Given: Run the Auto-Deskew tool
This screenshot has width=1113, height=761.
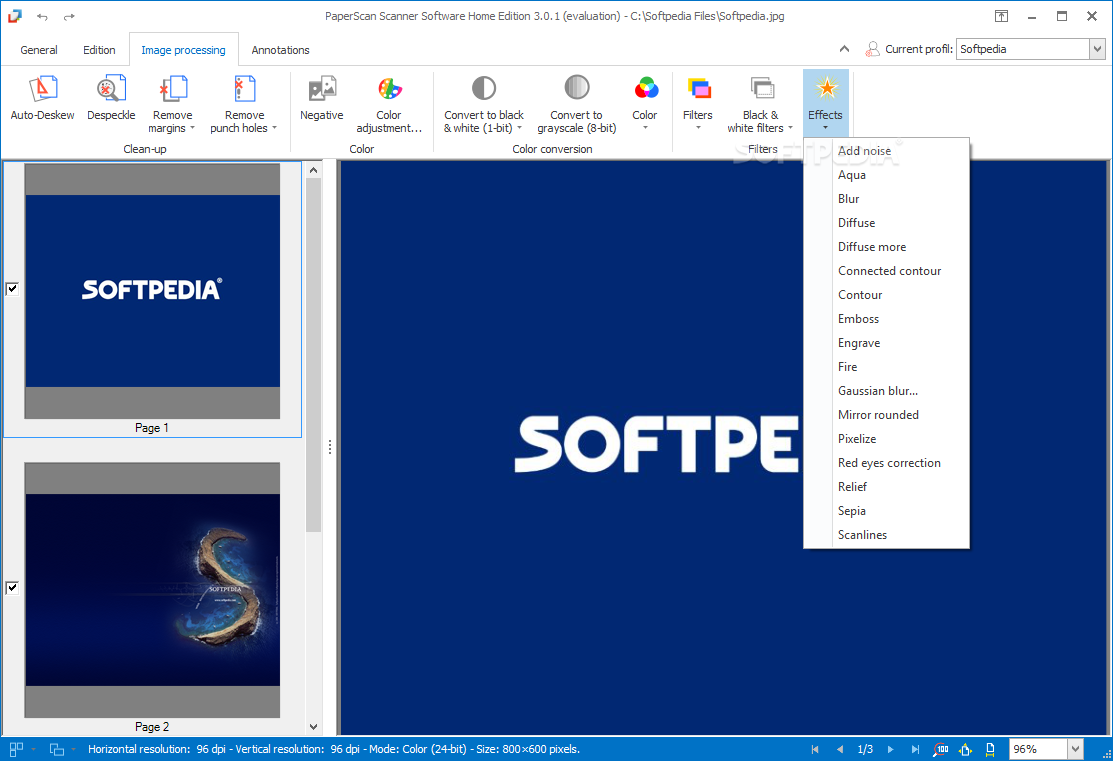Looking at the screenshot, I should click(x=42, y=98).
